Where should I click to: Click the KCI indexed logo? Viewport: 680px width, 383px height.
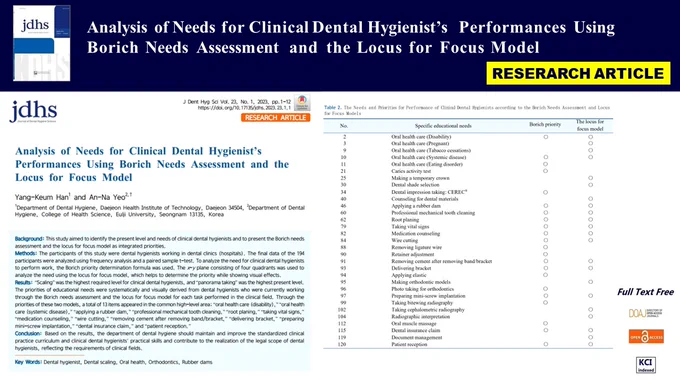pyautogui.click(x=646, y=365)
